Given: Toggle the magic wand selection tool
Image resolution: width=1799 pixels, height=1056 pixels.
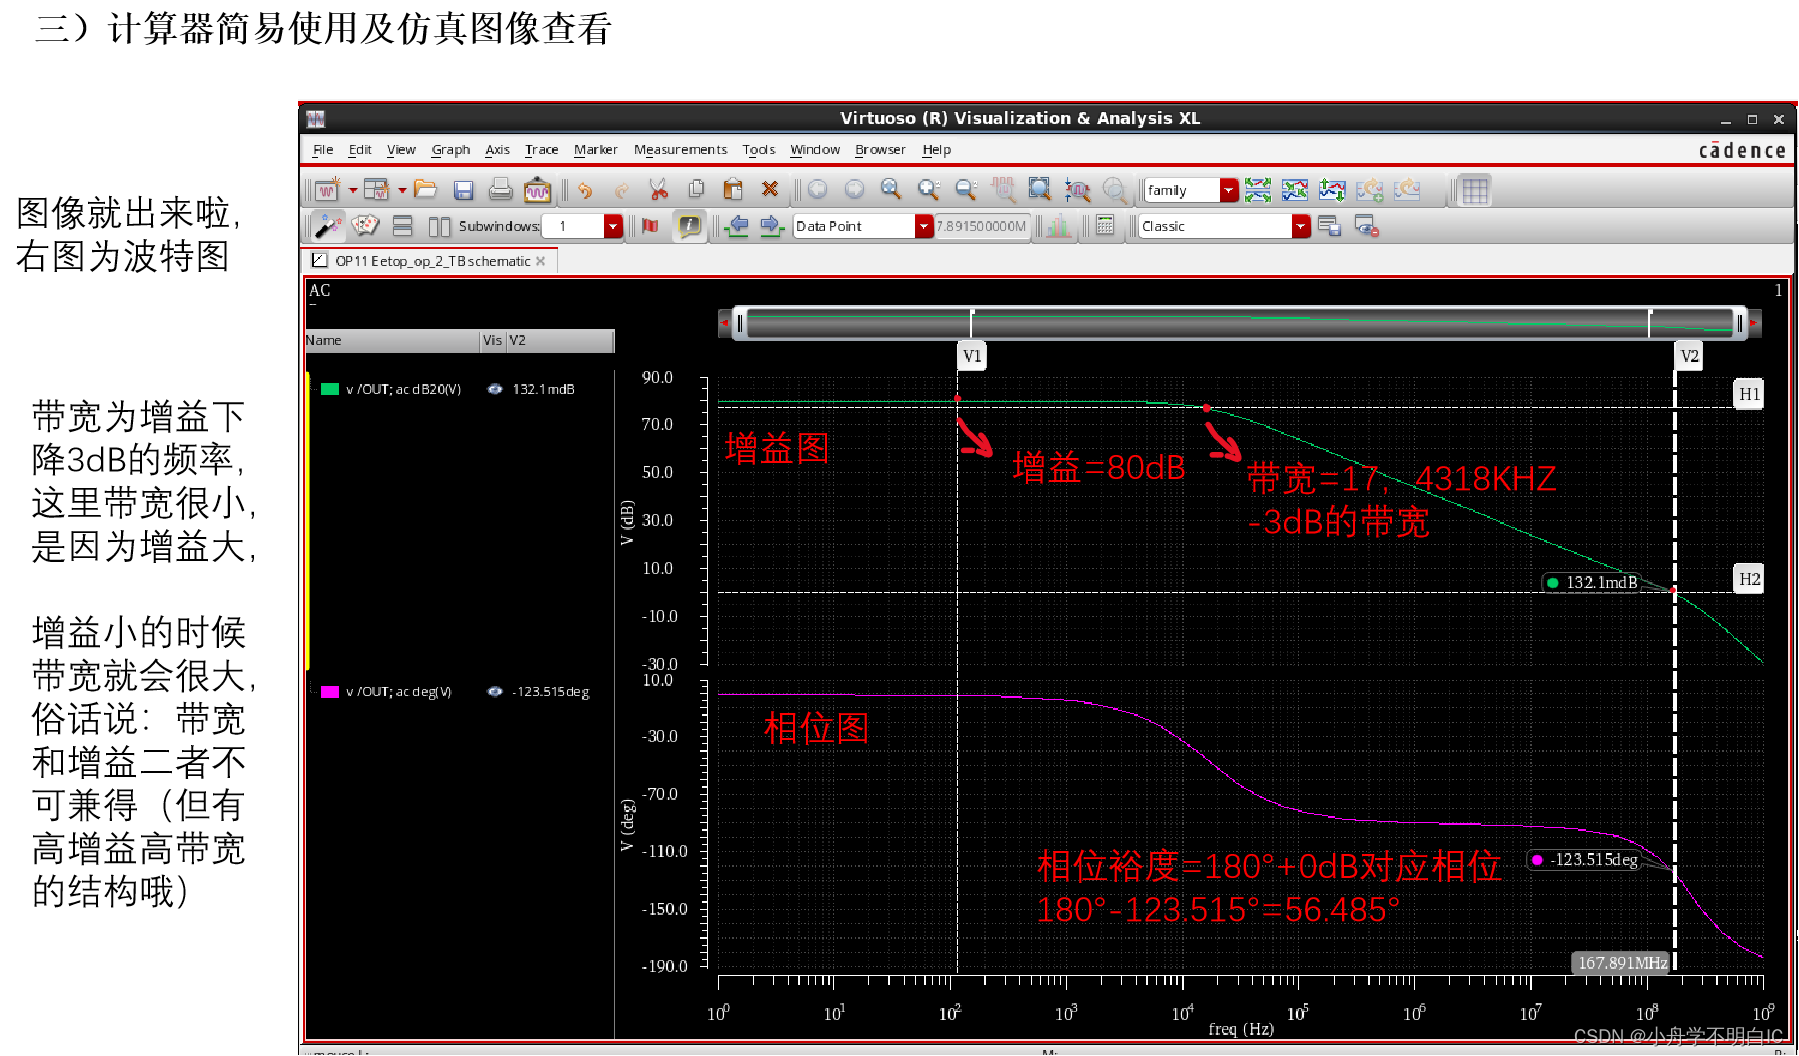Looking at the screenshot, I should tap(327, 226).
